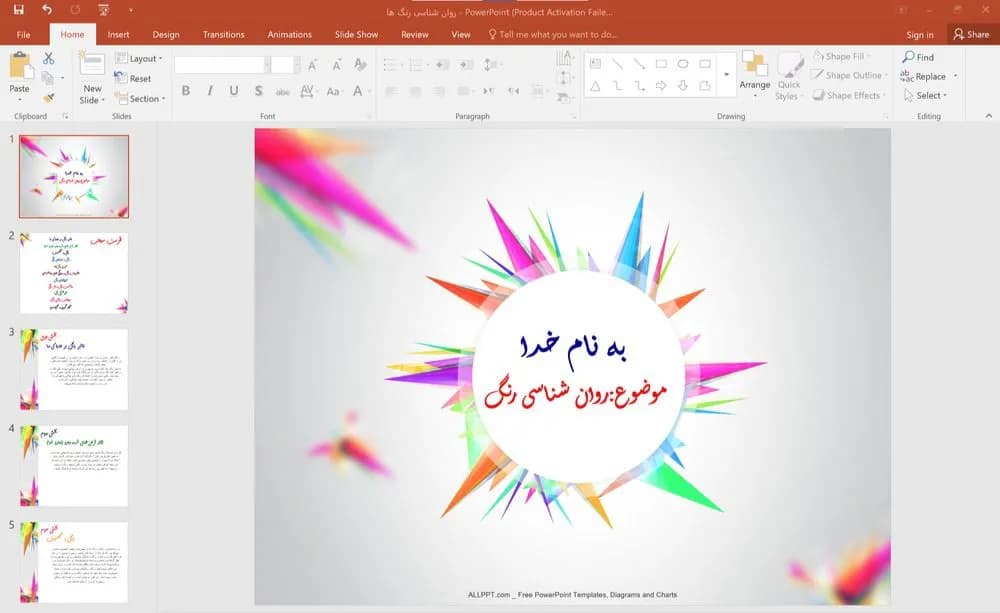1000x613 pixels.
Task: Select the right arrow shape
Action: click(x=661, y=85)
